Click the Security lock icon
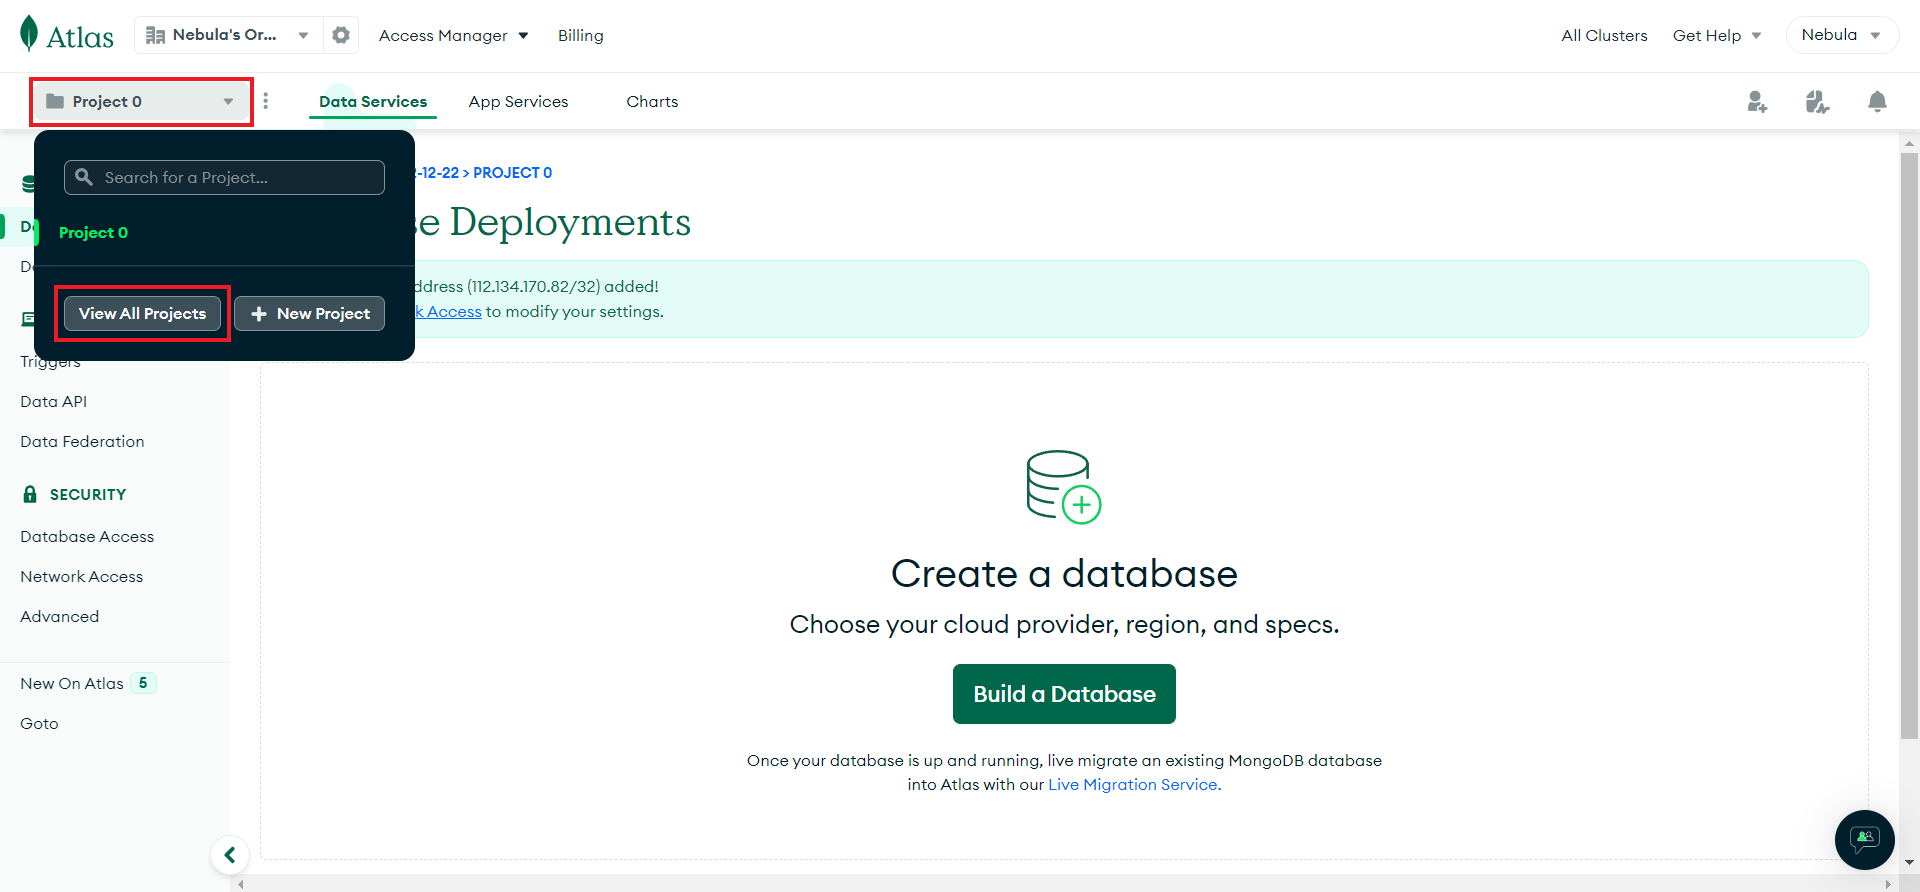Image resolution: width=1920 pixels, height=892 pixels. click(30, 494)
